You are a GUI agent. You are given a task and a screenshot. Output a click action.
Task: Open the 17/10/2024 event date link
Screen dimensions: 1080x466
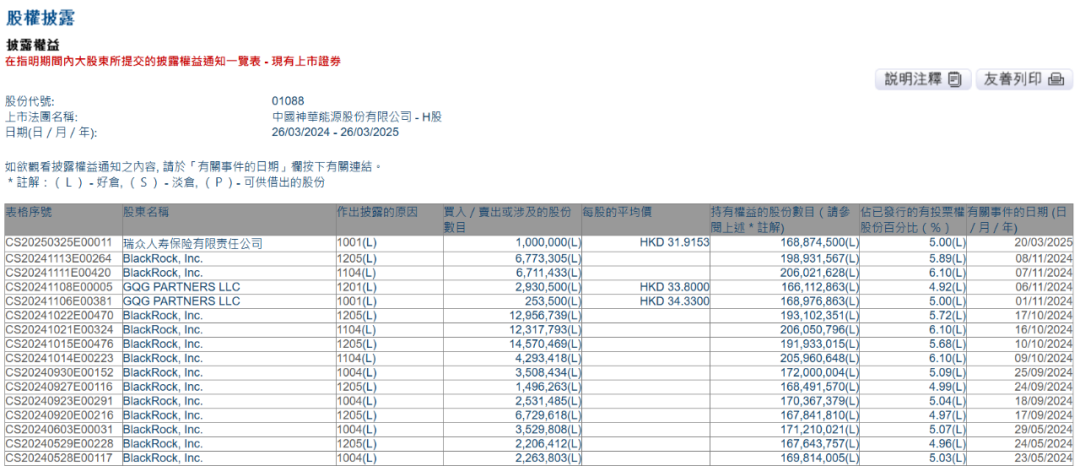tap(1048, 315)
